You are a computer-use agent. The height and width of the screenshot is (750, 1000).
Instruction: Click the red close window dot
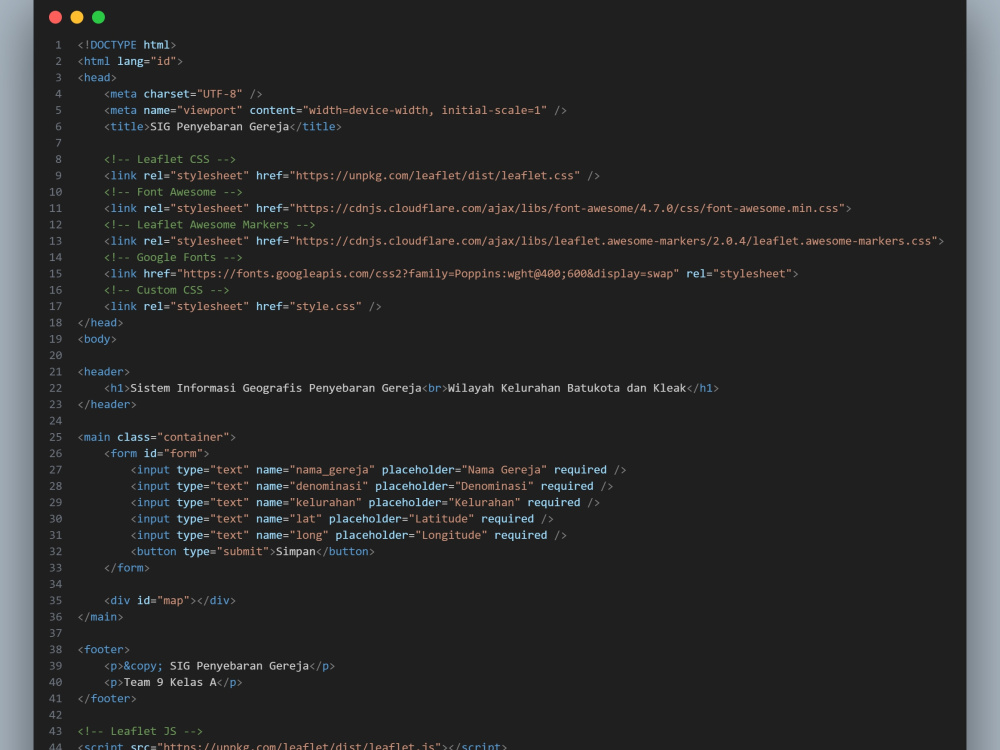[x=55, y=17]
